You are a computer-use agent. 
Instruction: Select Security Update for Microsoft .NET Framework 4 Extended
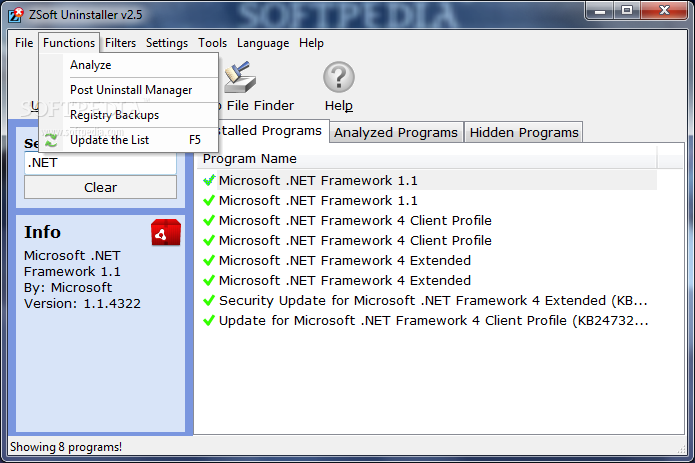coord(429,300)
